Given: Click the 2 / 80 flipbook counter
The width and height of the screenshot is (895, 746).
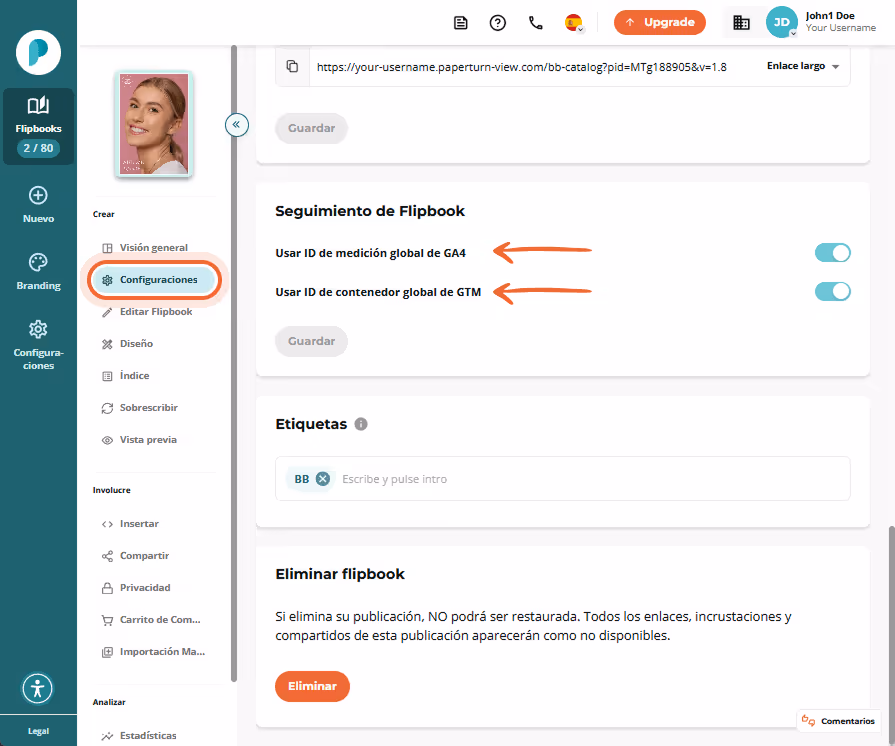Looking at the screenshot, I should [x=38, y=148].
